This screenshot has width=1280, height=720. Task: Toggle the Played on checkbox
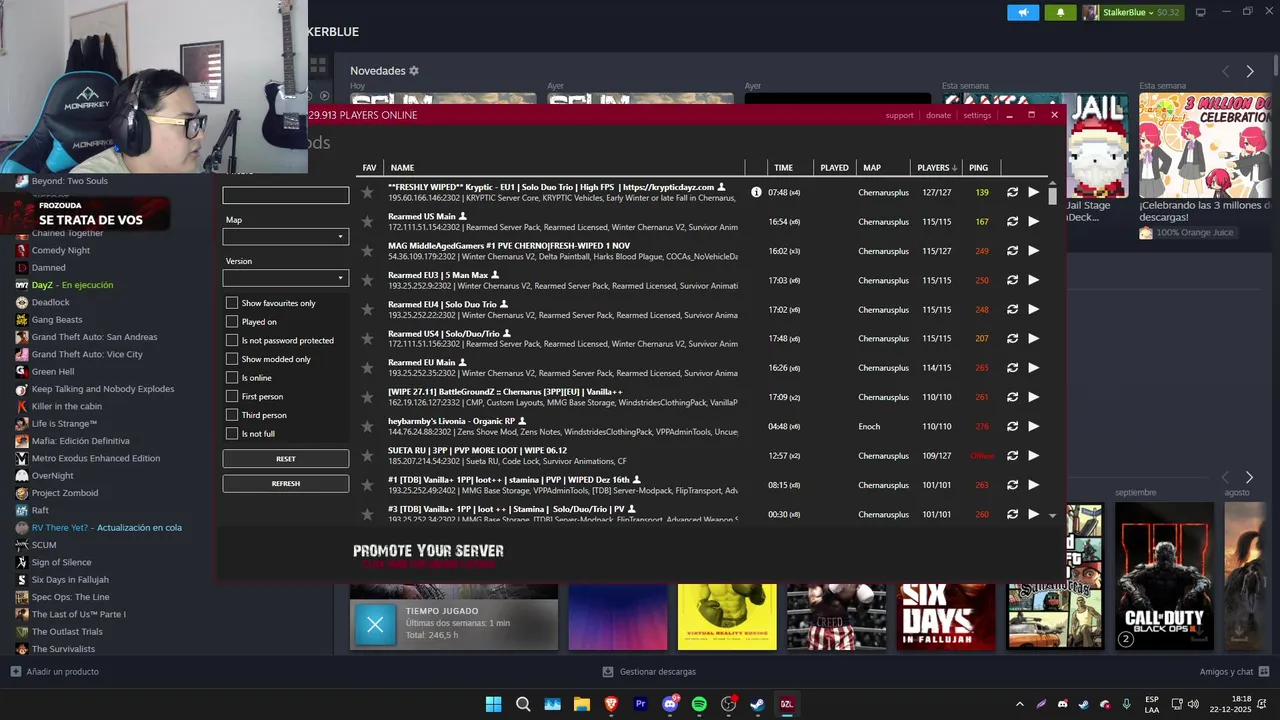click(x=232, y=322)
